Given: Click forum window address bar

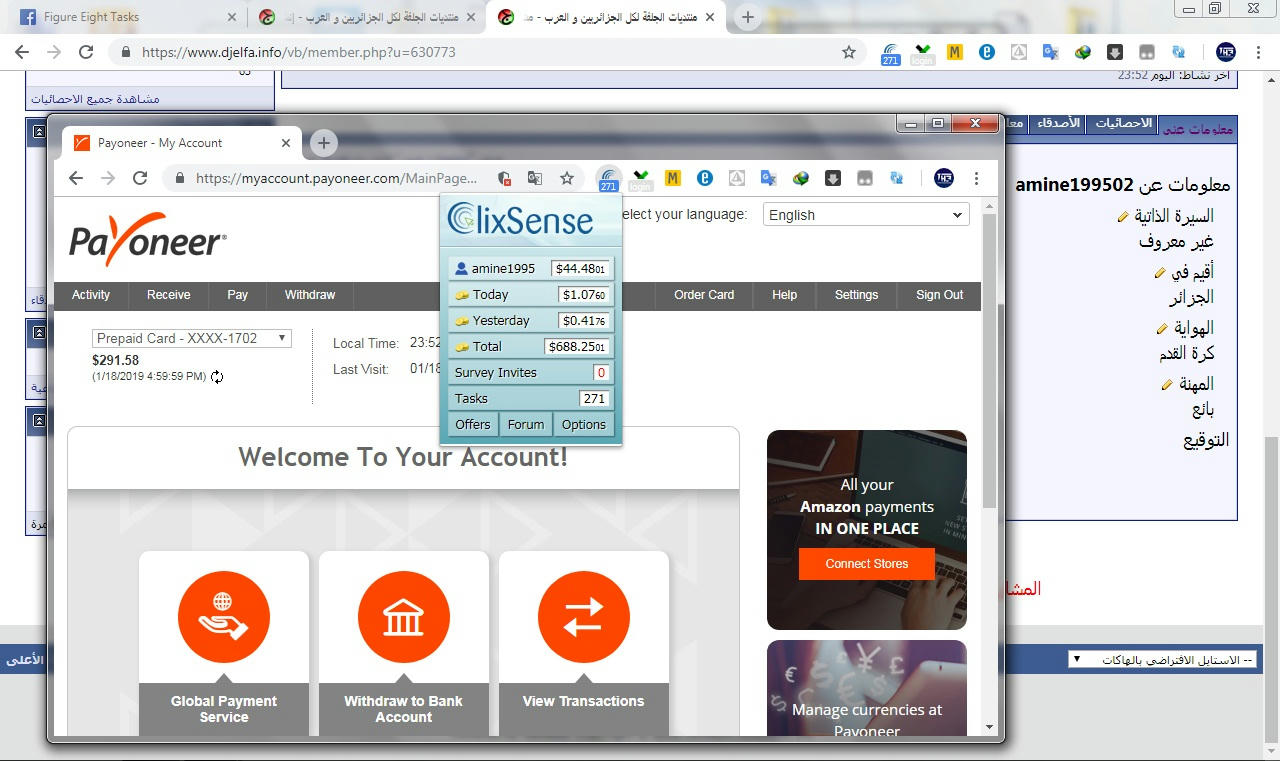Looking at the screenshot, I should 488,52.
